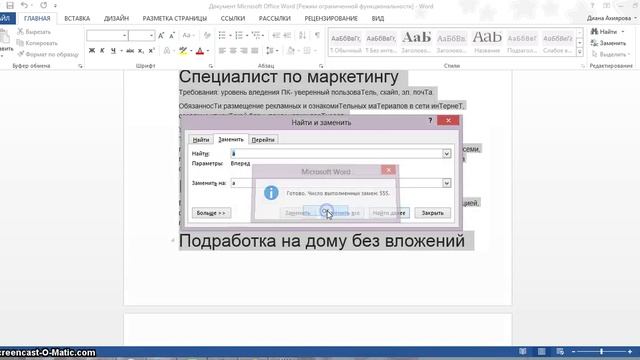640x360 pixels.
Task: Click the Закрыть button in dialog
Action: click(x=433, y=213)
